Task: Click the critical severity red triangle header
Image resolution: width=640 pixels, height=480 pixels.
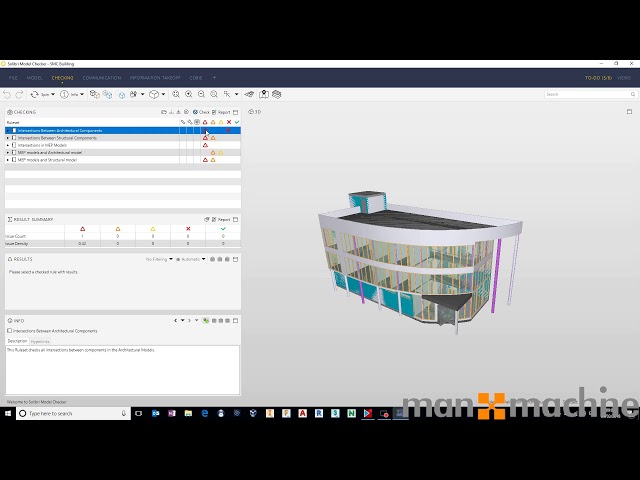Action: tap(205, 122)
